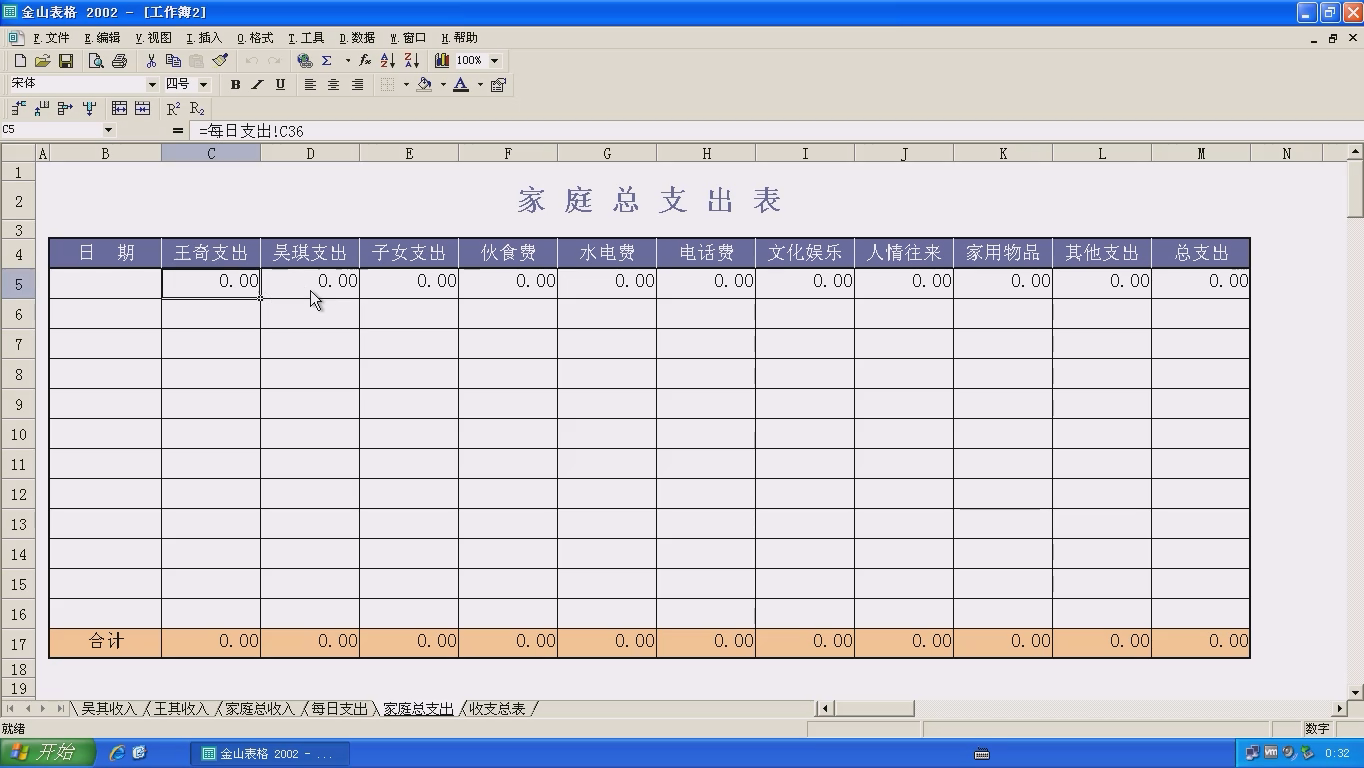The image size is (1364, 768).
Task: Open the zoom 100% dropdown
Action: click(x=494, y=61)
